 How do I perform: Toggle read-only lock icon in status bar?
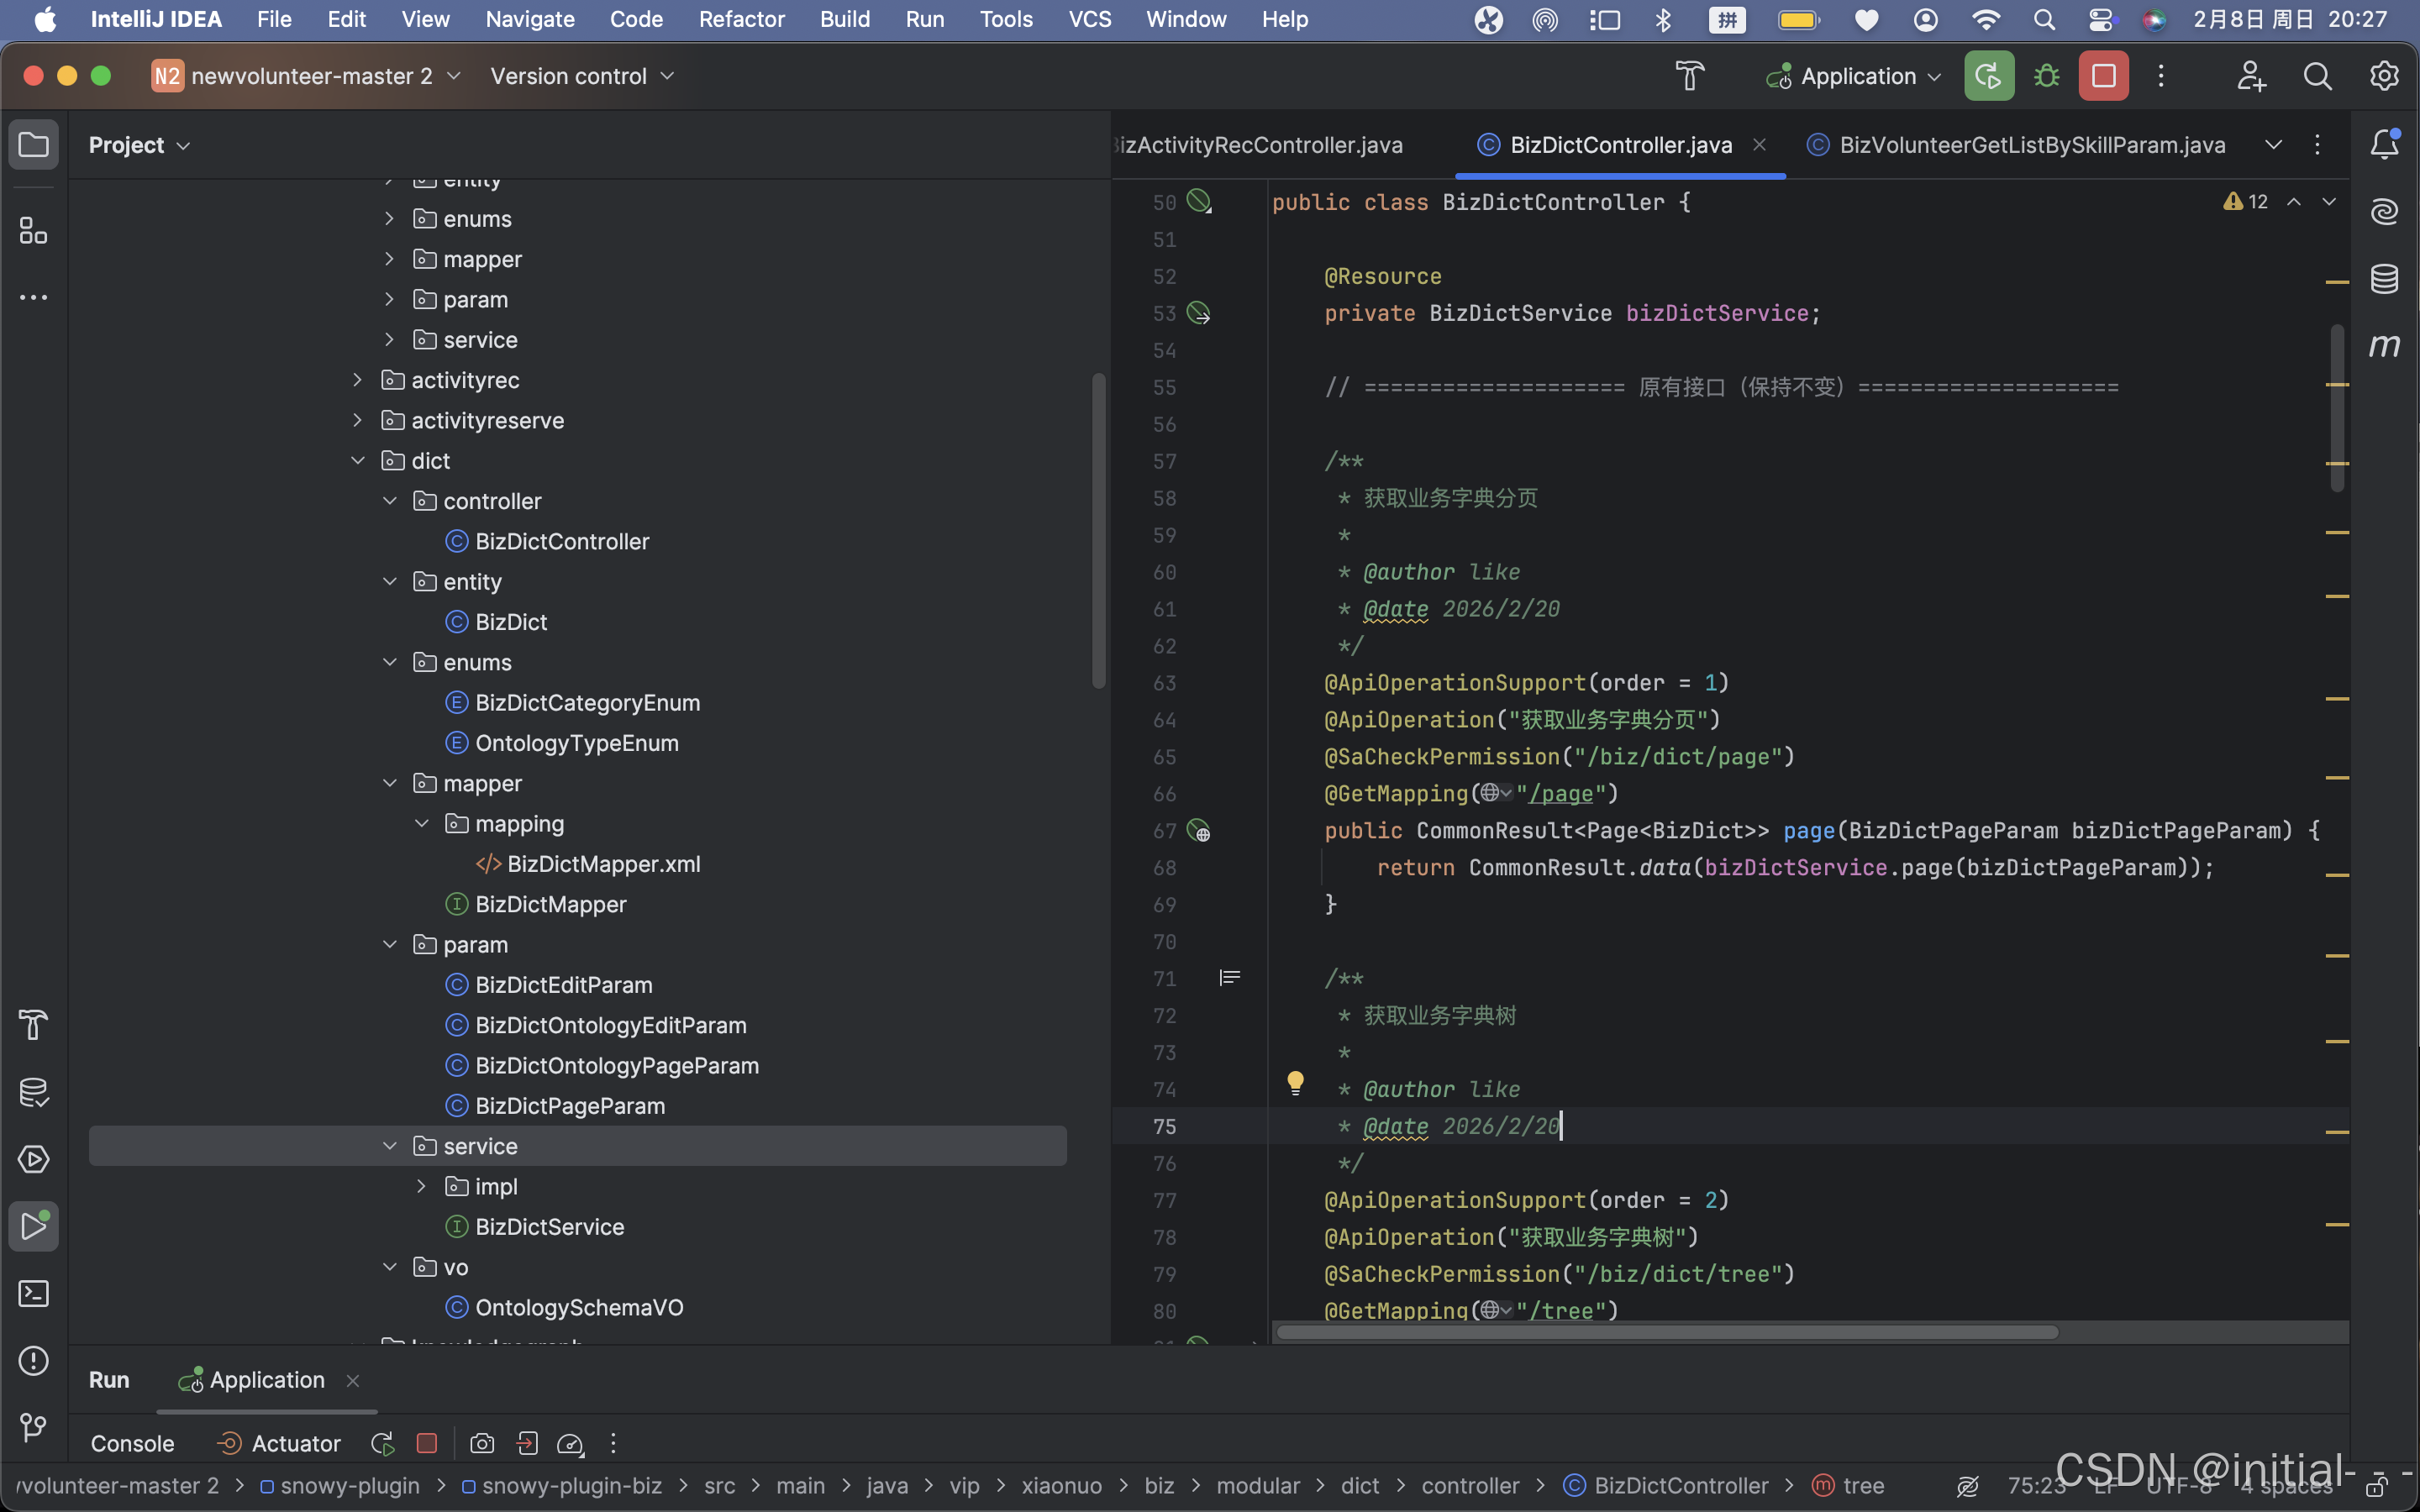[2378, 1486]
